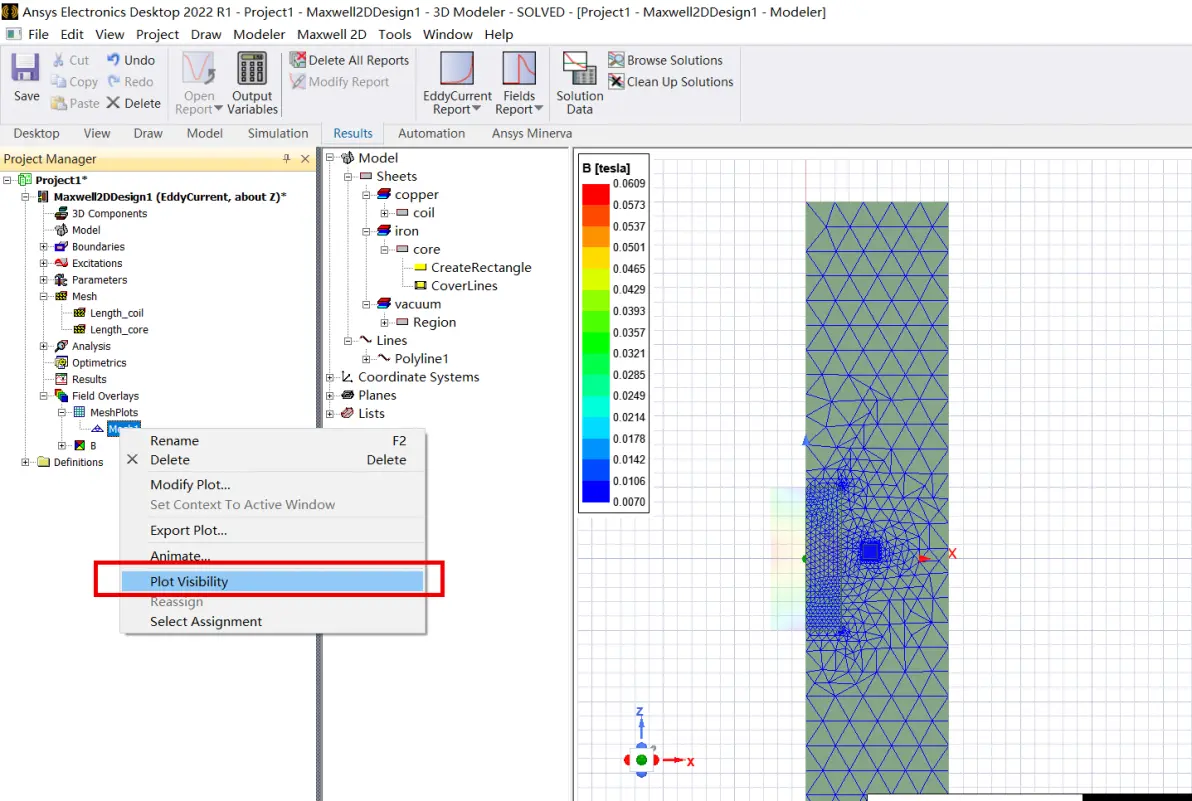Select the Boundaries node icon
1192x801 pixels.
click(61, 246)
